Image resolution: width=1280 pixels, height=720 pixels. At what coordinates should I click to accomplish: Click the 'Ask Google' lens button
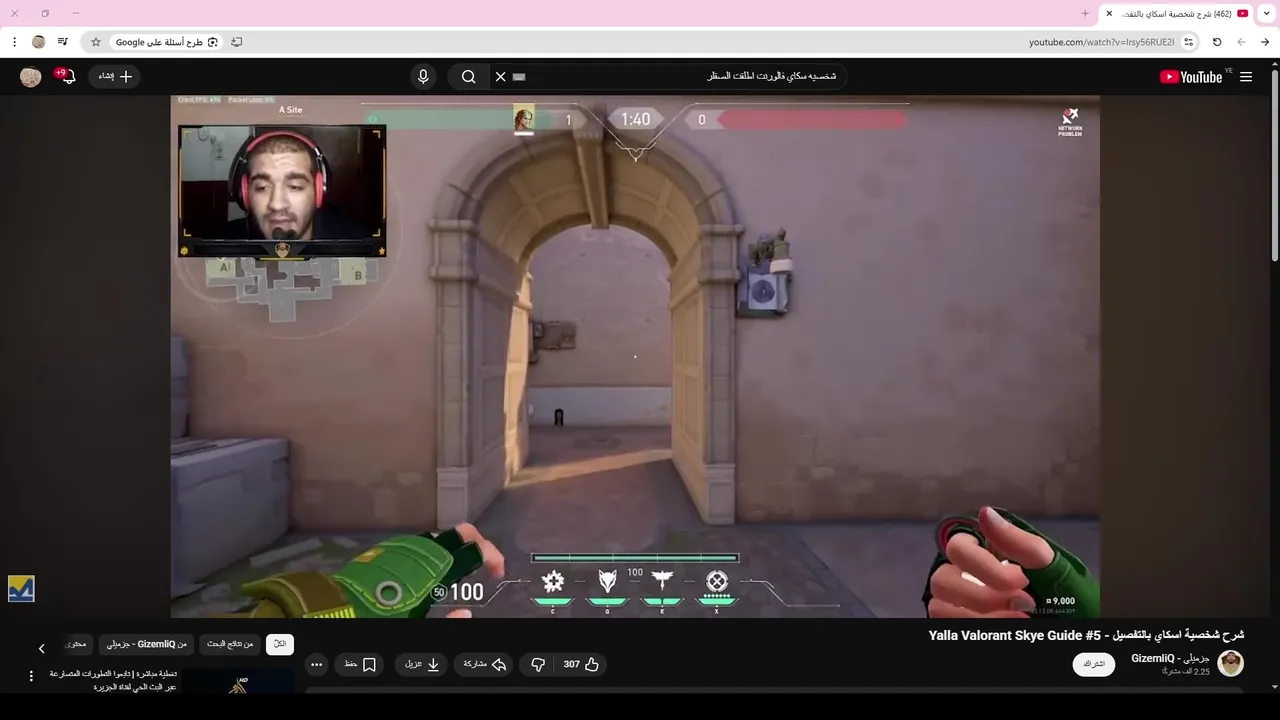click(x=166, y=42)
